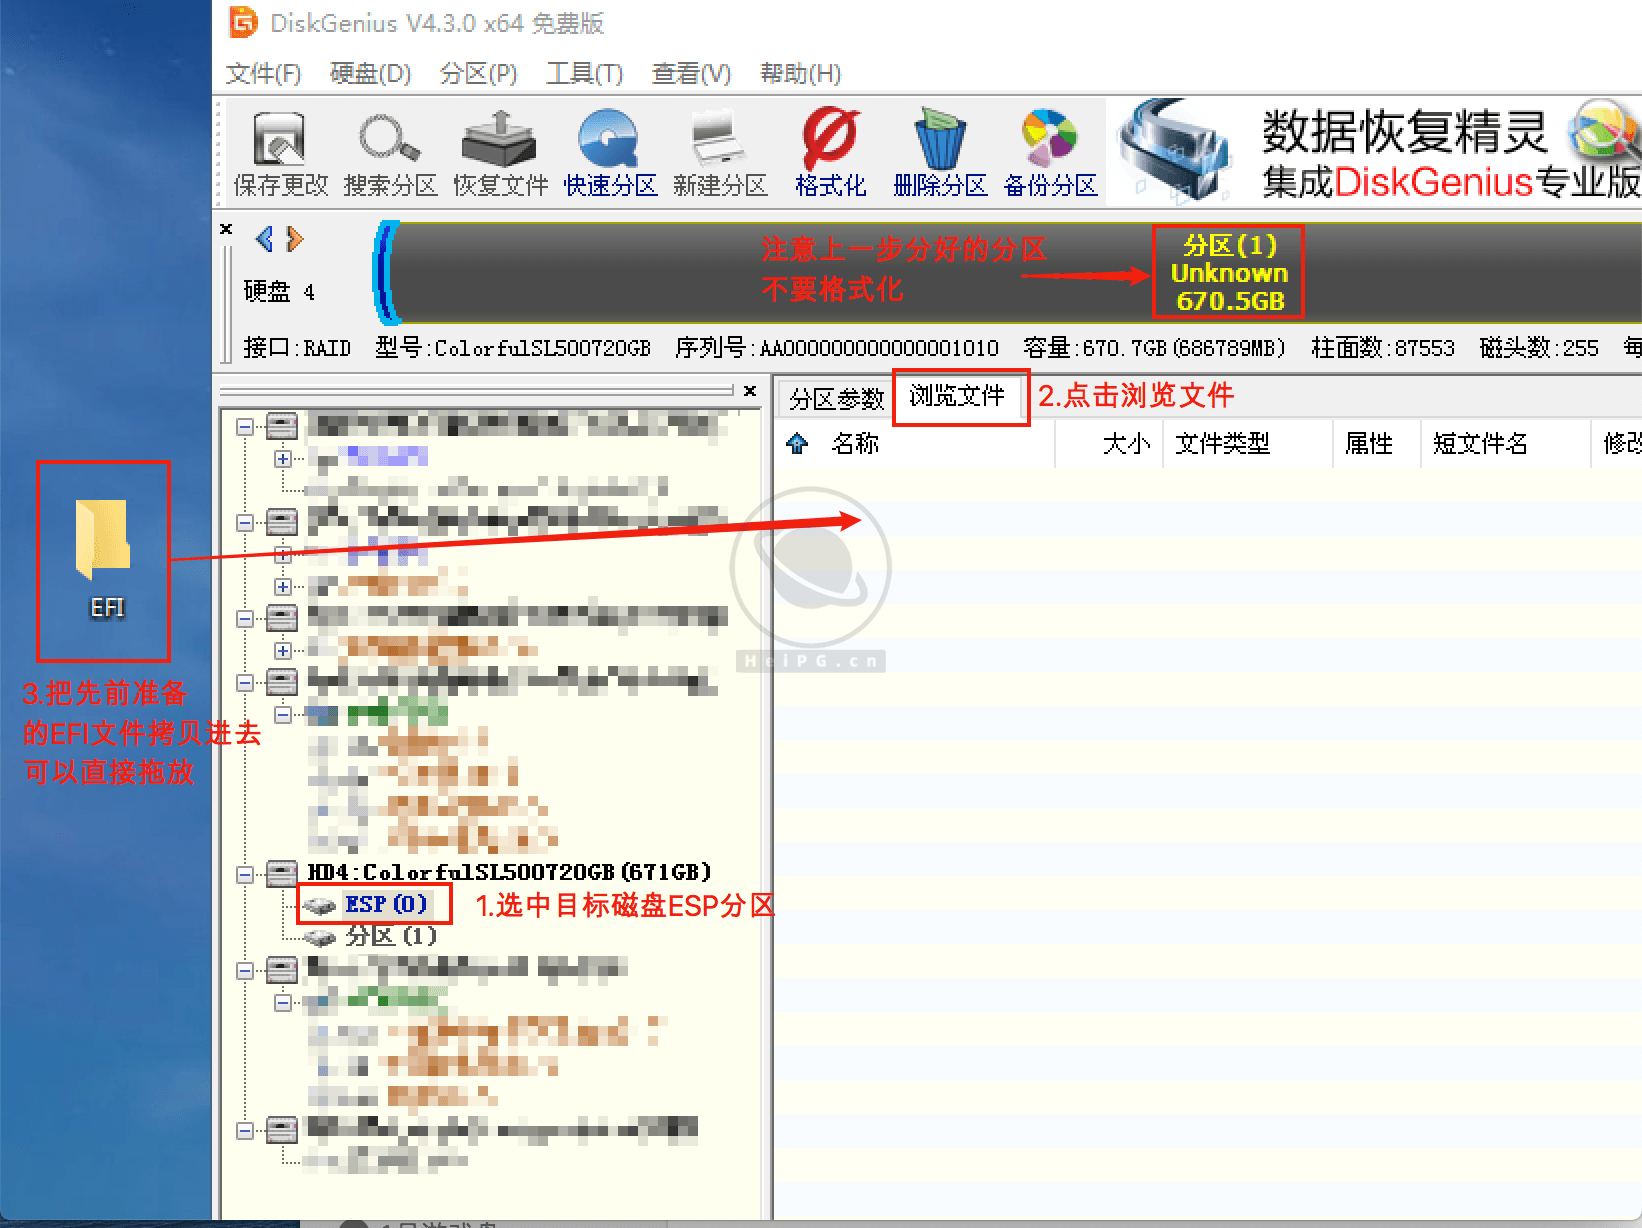
Task: Click the 序列号 serial number text
Action: pyautogui.click(x=837, y=348)
